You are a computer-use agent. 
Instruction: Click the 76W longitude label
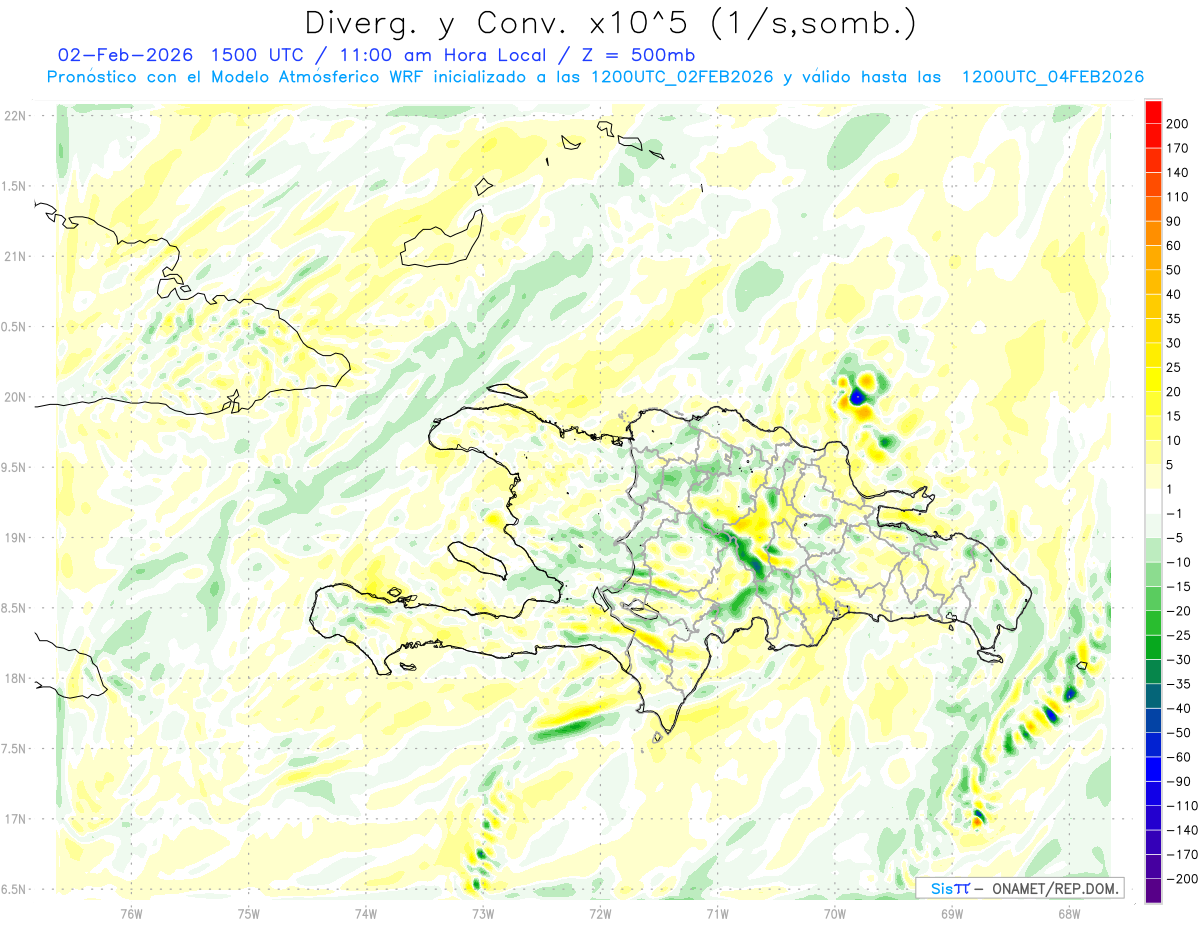click(131, 914)
